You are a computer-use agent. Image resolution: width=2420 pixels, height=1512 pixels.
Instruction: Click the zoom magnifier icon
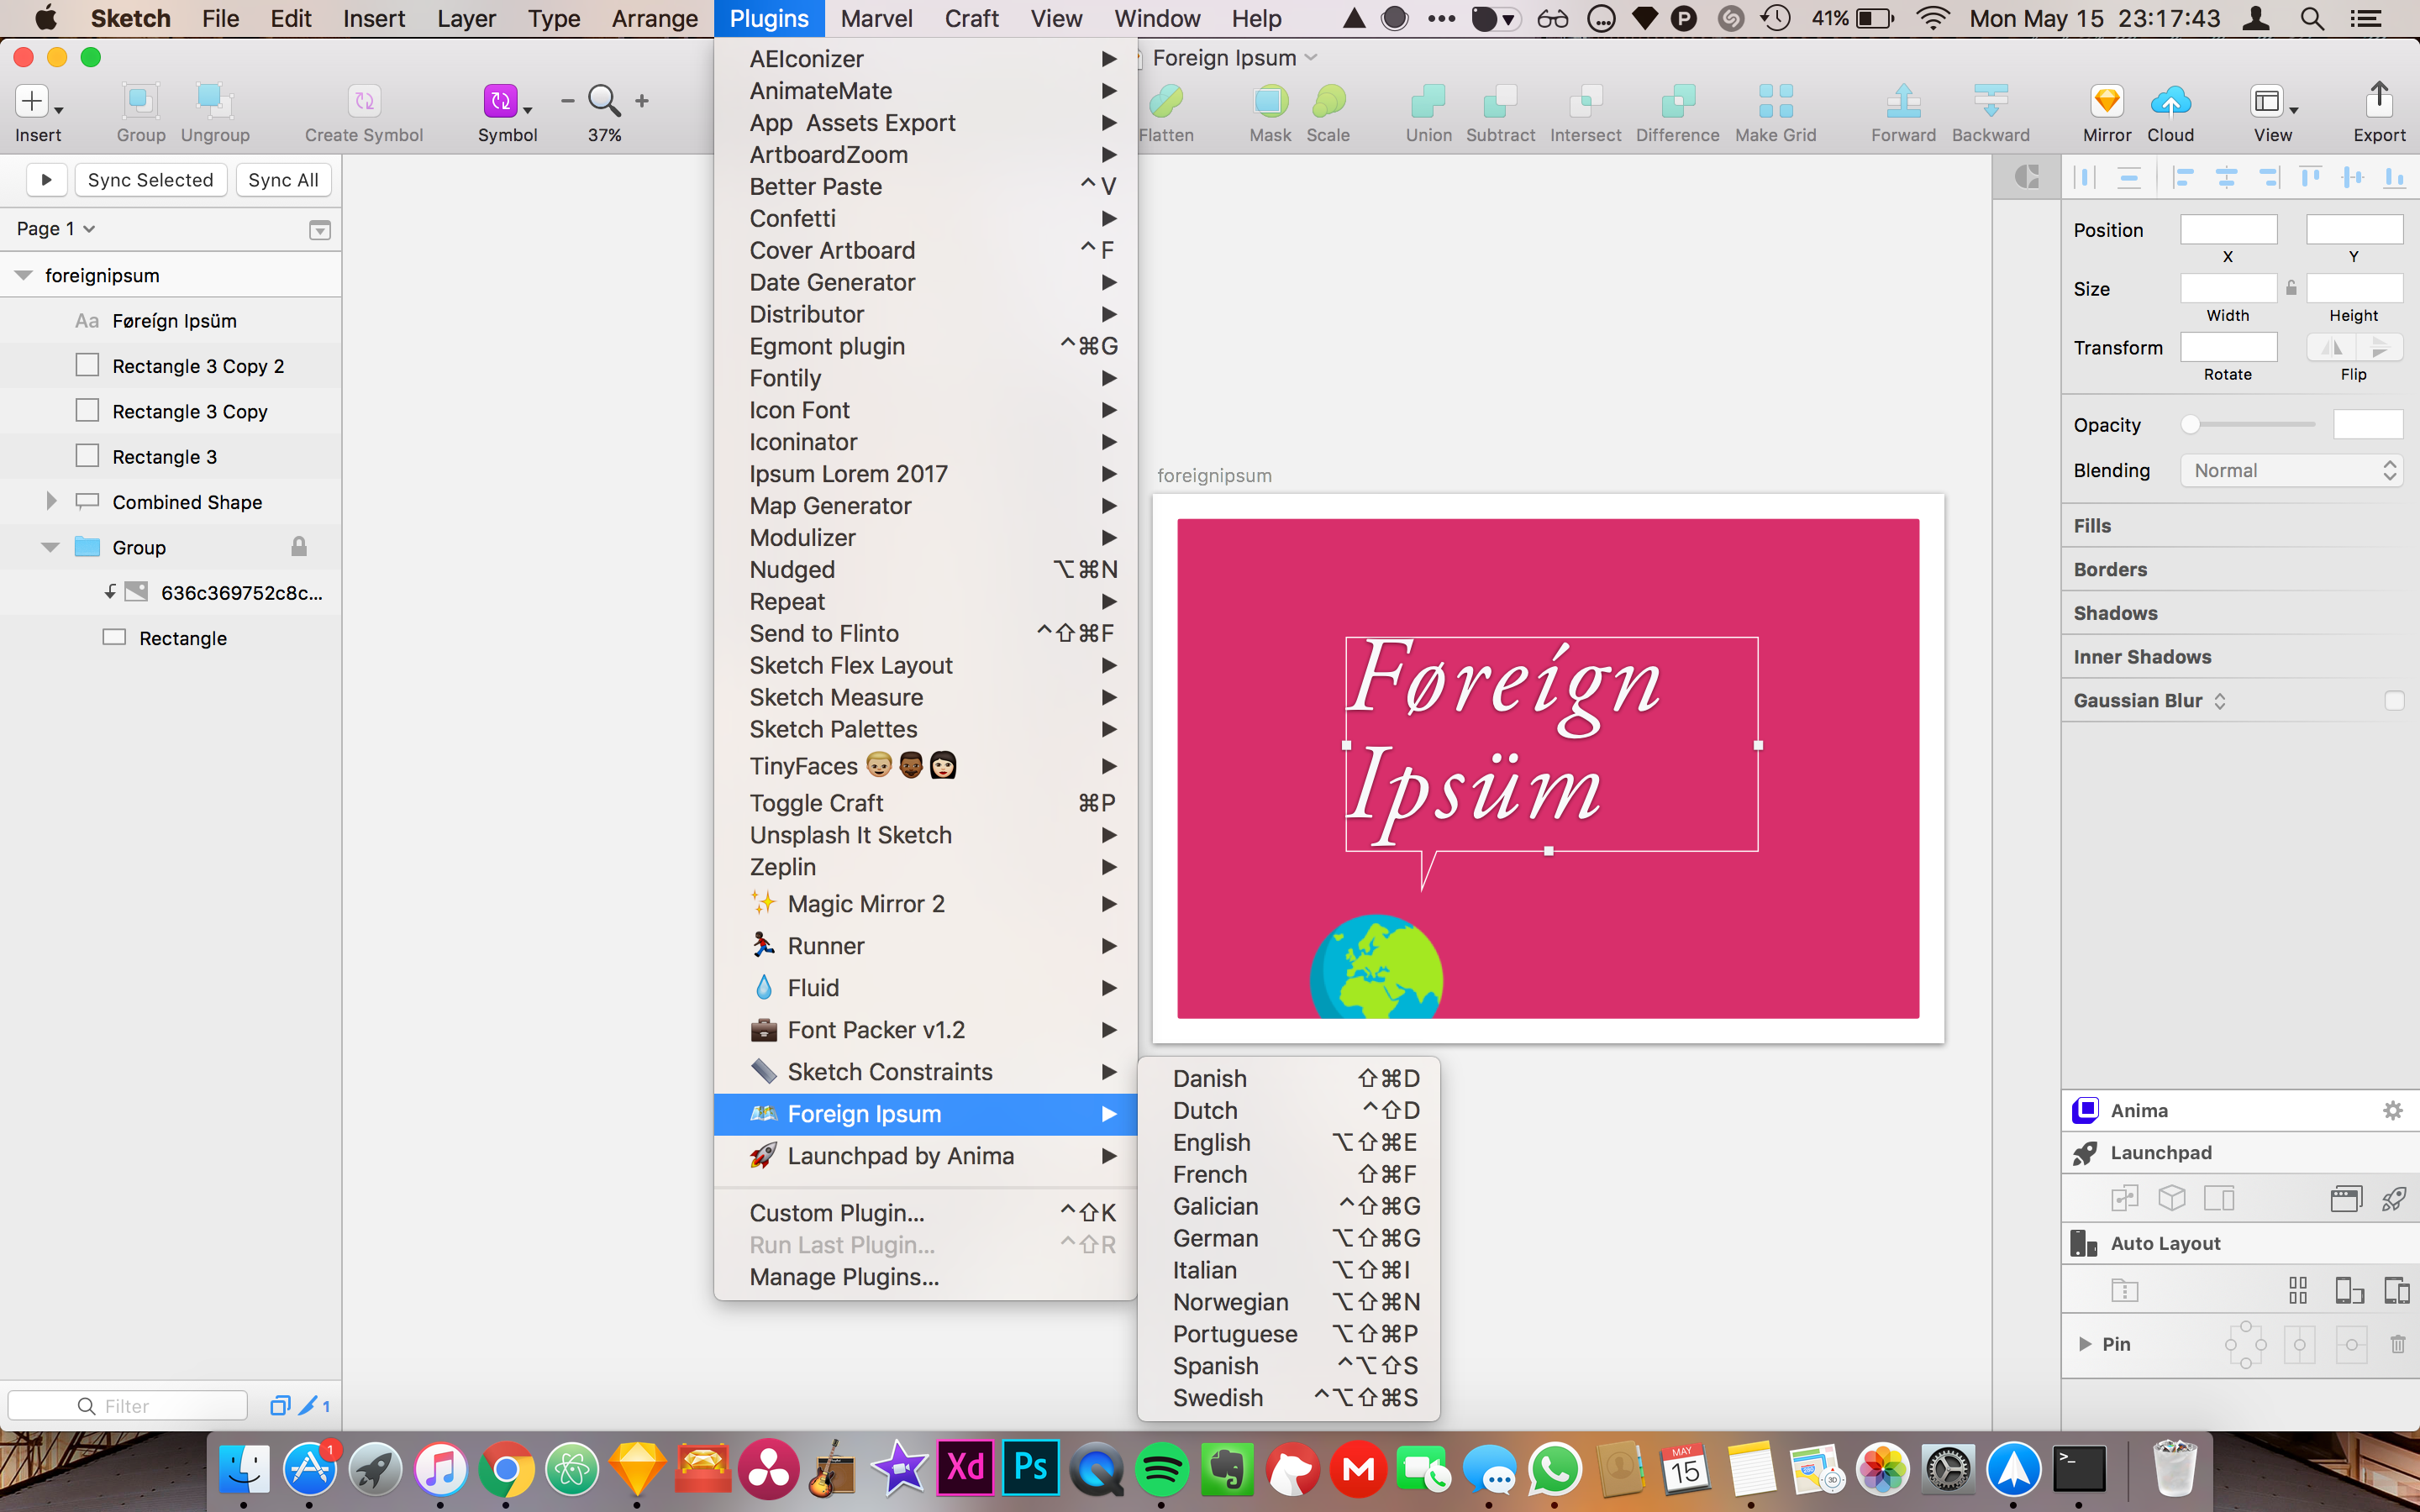click(x=604, y=100)
